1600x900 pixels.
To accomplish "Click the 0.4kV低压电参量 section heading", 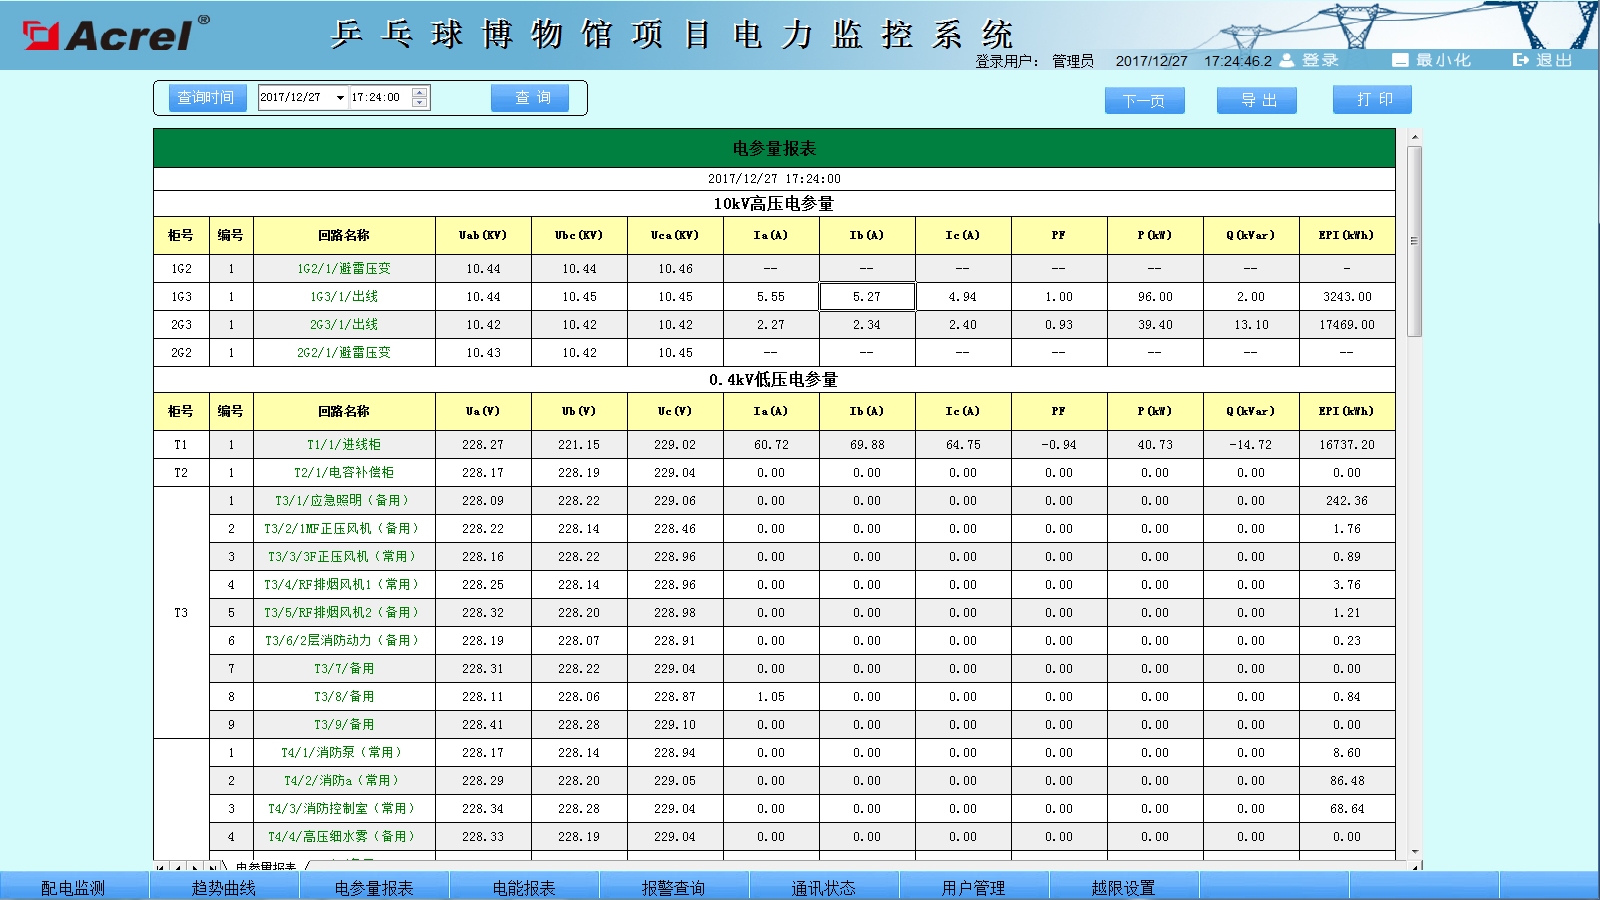I will [x=774, y=379].
